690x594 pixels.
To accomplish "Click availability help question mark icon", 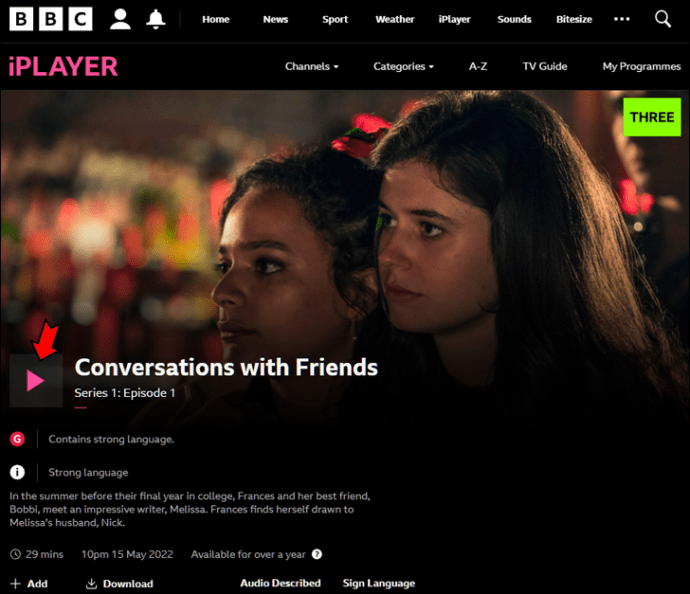I will point(317,554).
